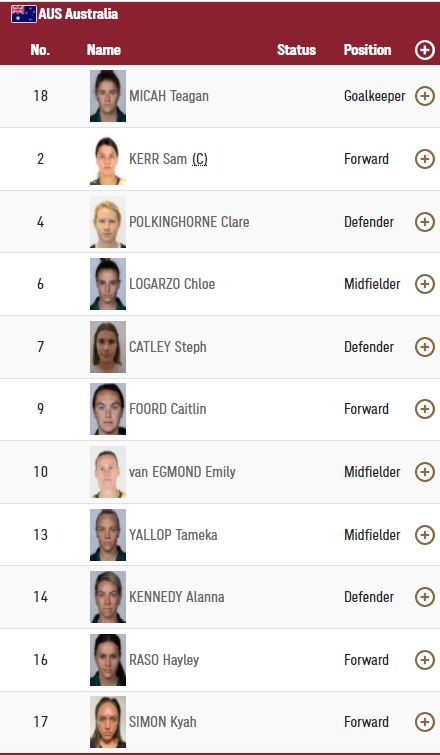Open MICAH Teagan player name link
This screenshot has width=440, height=755.
click(168, 96)
